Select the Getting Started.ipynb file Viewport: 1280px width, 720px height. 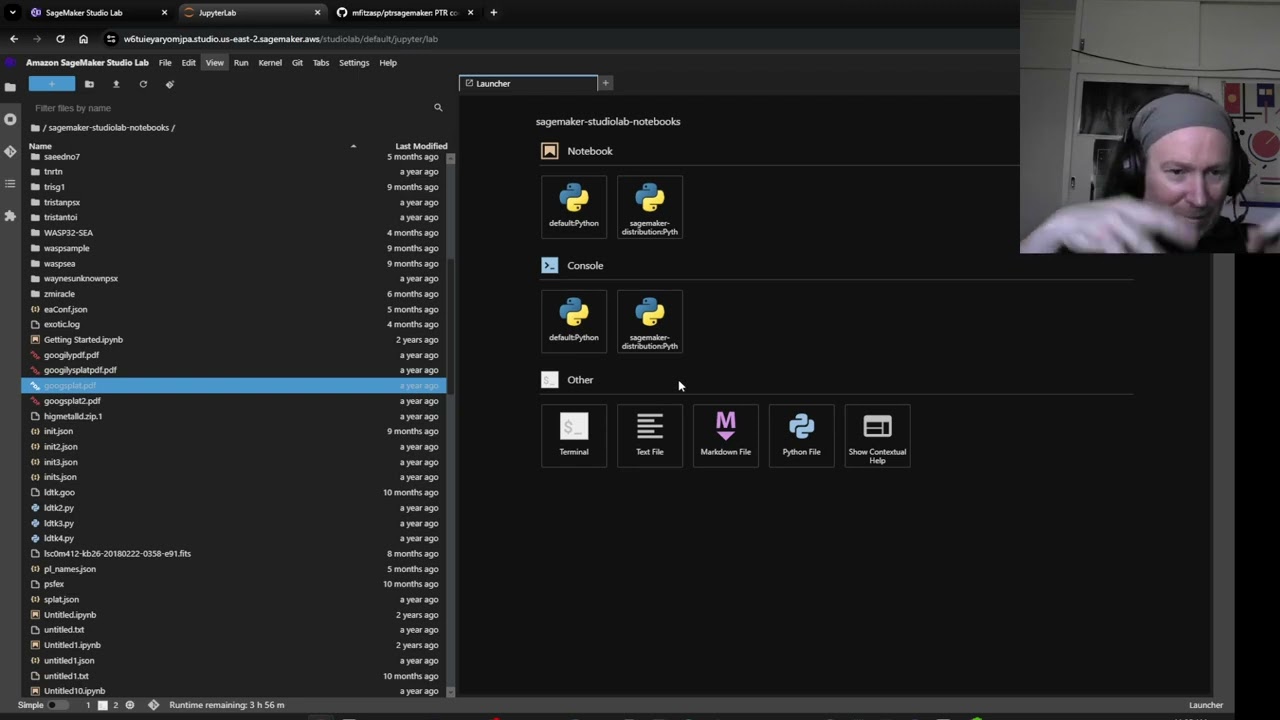point(234,340)
